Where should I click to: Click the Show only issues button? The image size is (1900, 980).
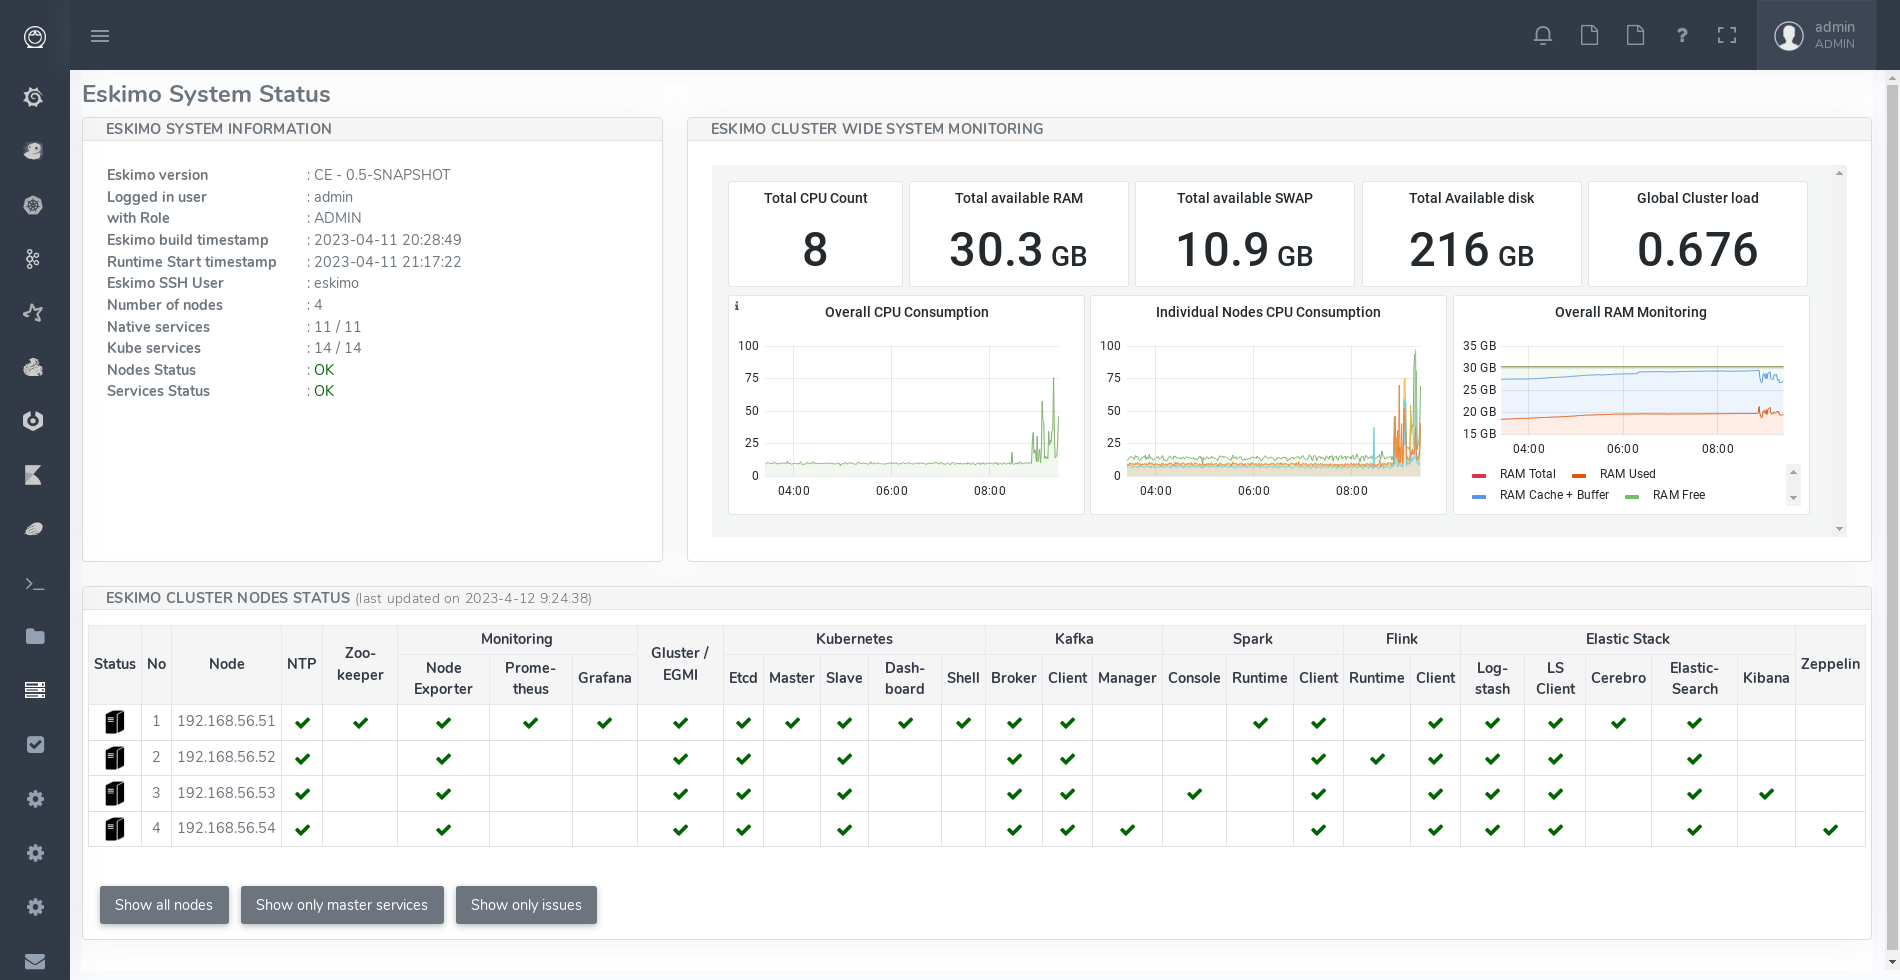click(x=526, y=905)
